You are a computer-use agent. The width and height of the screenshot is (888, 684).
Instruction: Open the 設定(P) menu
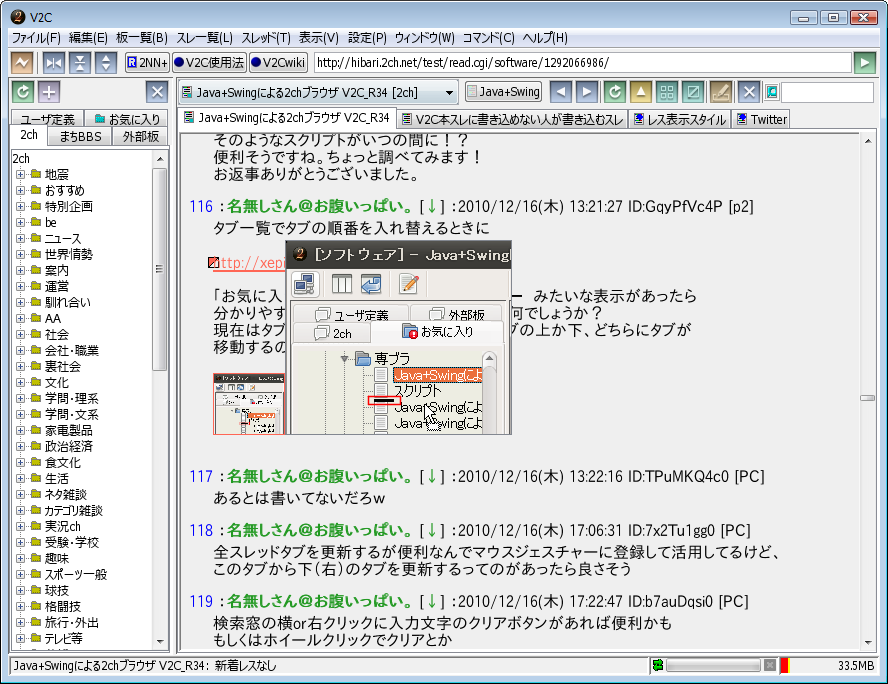[367, 38]
